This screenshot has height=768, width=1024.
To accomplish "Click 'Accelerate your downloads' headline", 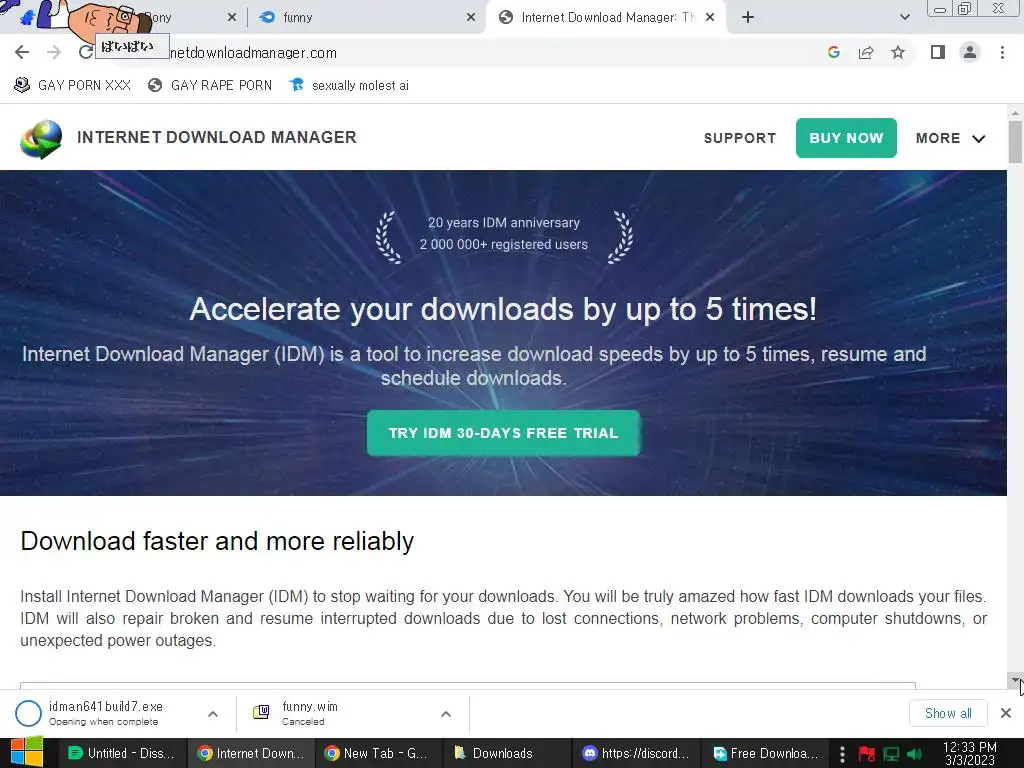I will [503, 309].
